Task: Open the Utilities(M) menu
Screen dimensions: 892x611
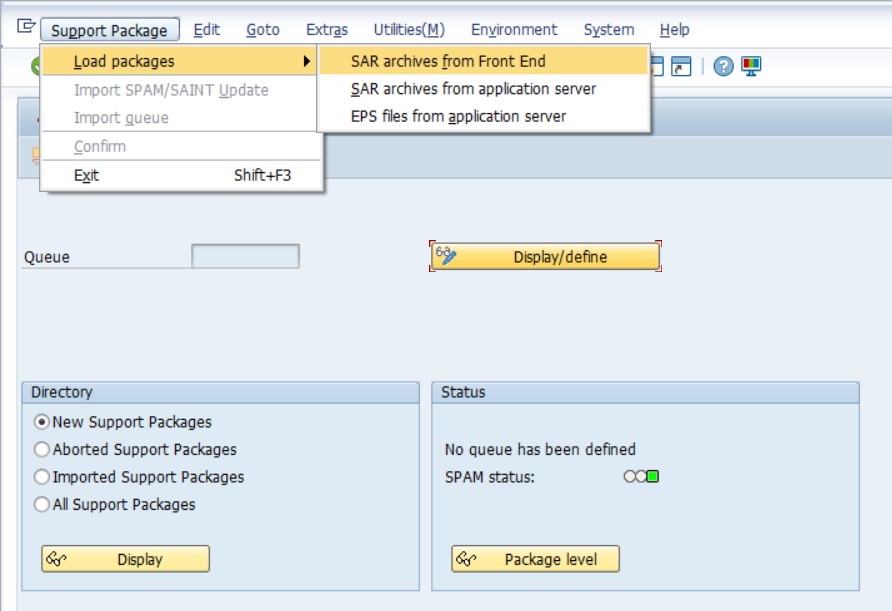Action: point(409,30)
